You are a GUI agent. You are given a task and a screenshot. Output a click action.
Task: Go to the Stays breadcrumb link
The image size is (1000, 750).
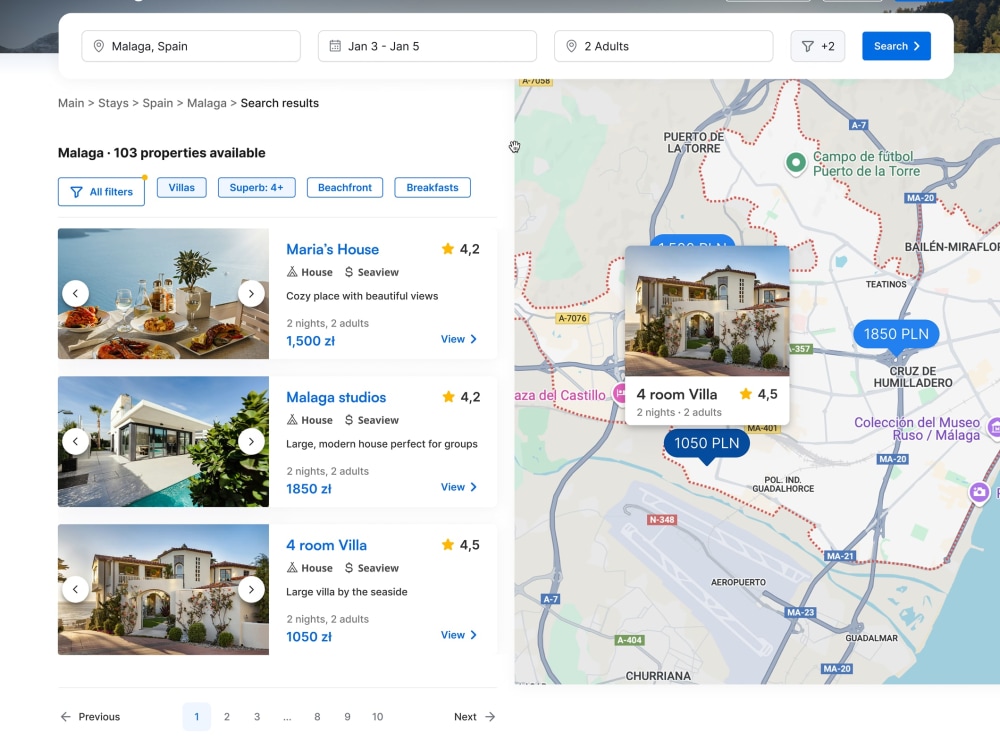113,103
